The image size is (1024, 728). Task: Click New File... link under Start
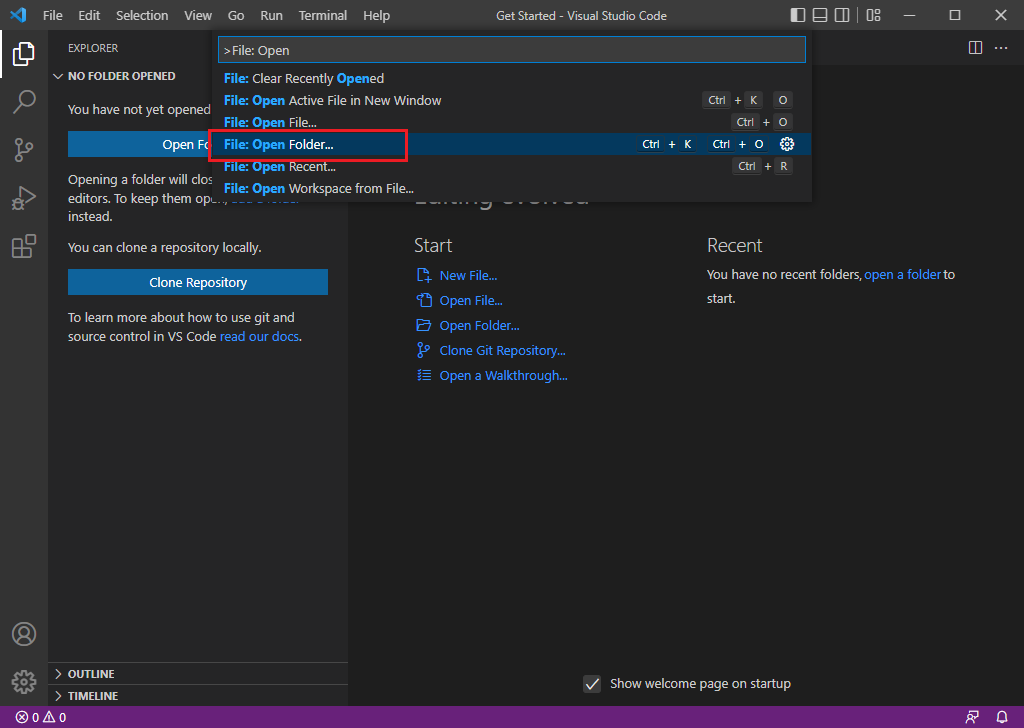pyautogui.click(x=468, y=276)
